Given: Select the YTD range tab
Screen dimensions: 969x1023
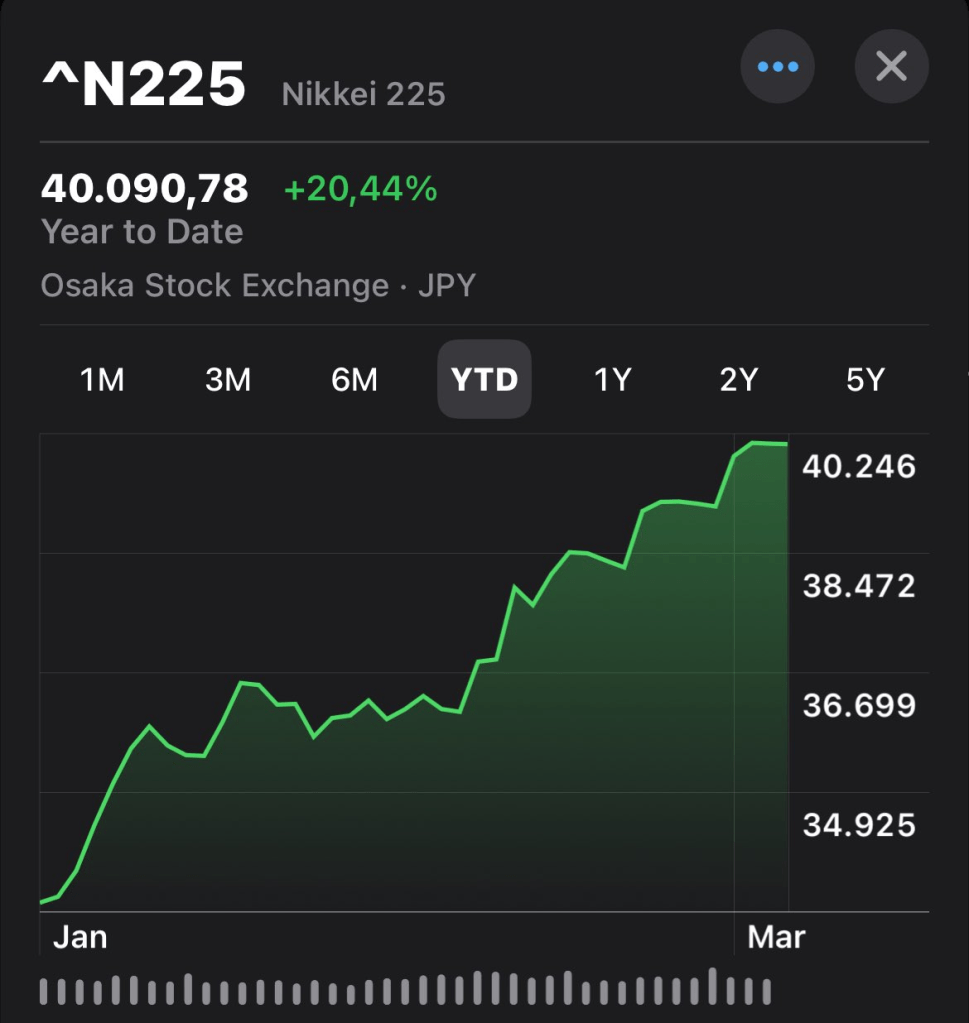Looking at the screenshot, I should click(484, 380).
